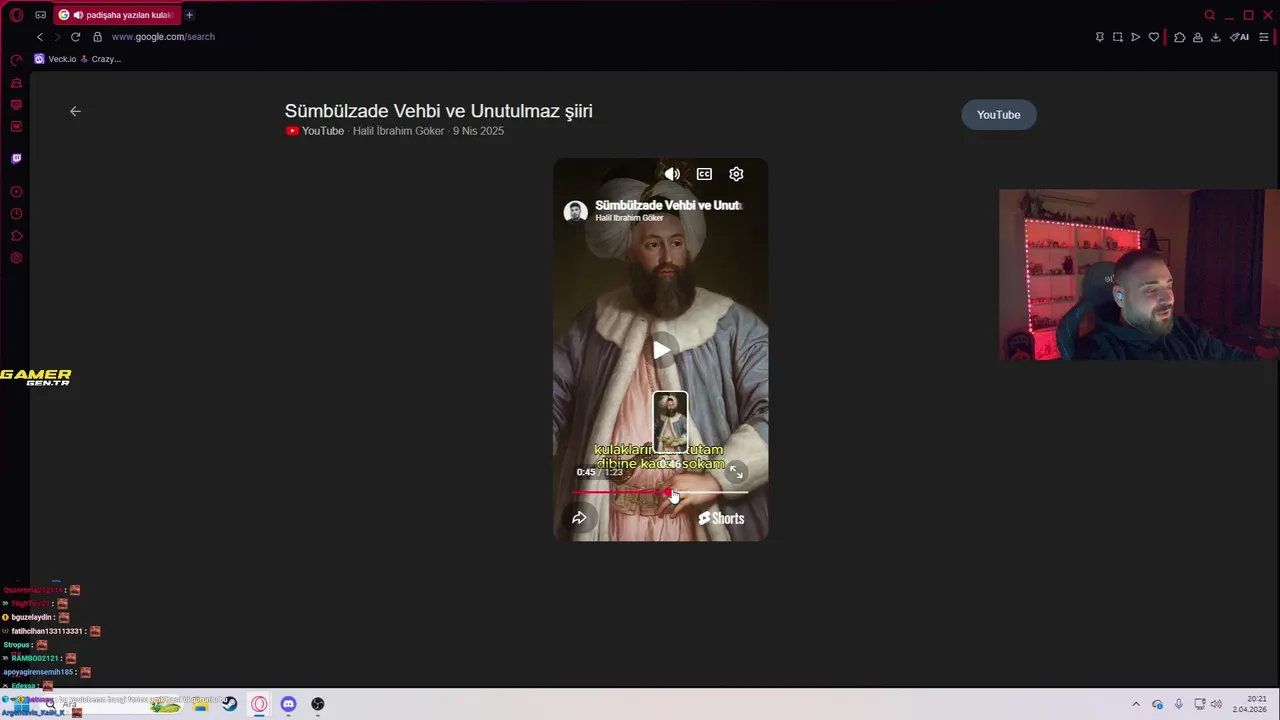Share the video with arrow icon

pos(579,517)
